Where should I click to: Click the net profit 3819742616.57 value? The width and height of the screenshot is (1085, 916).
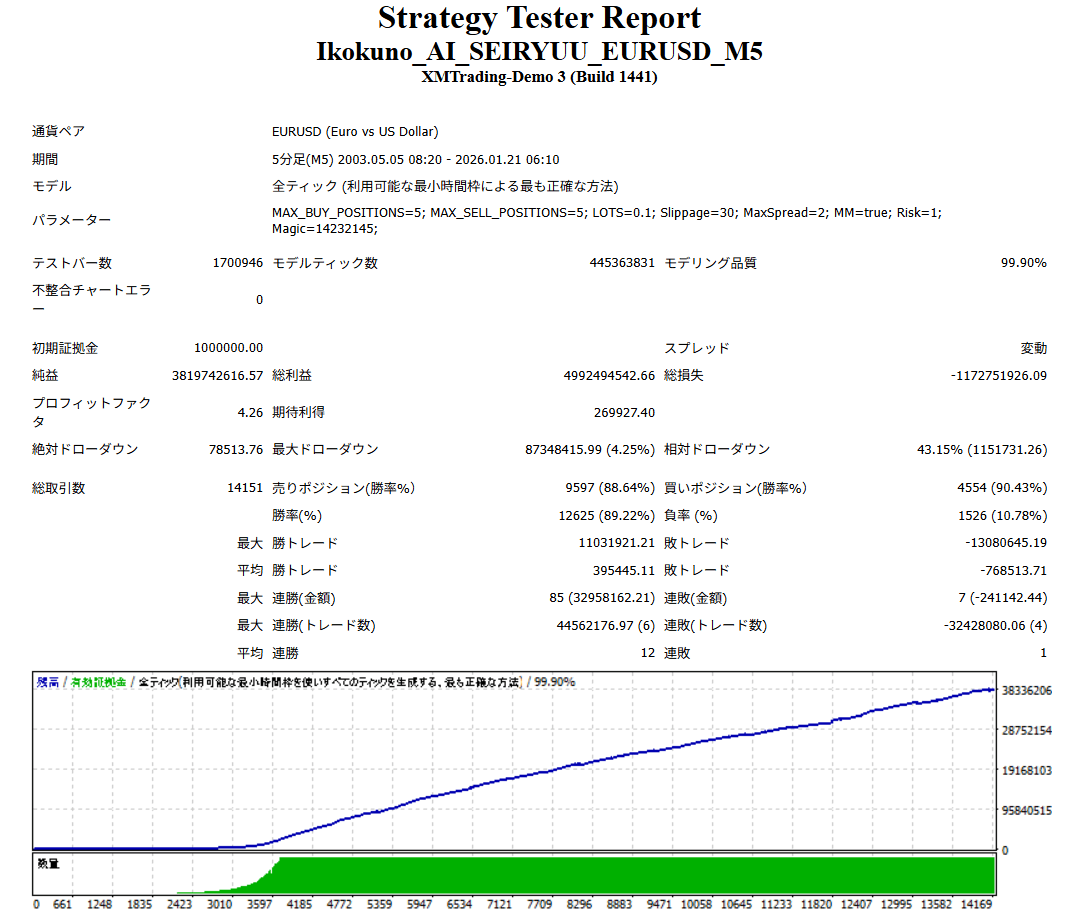click(x=217, y=376)
